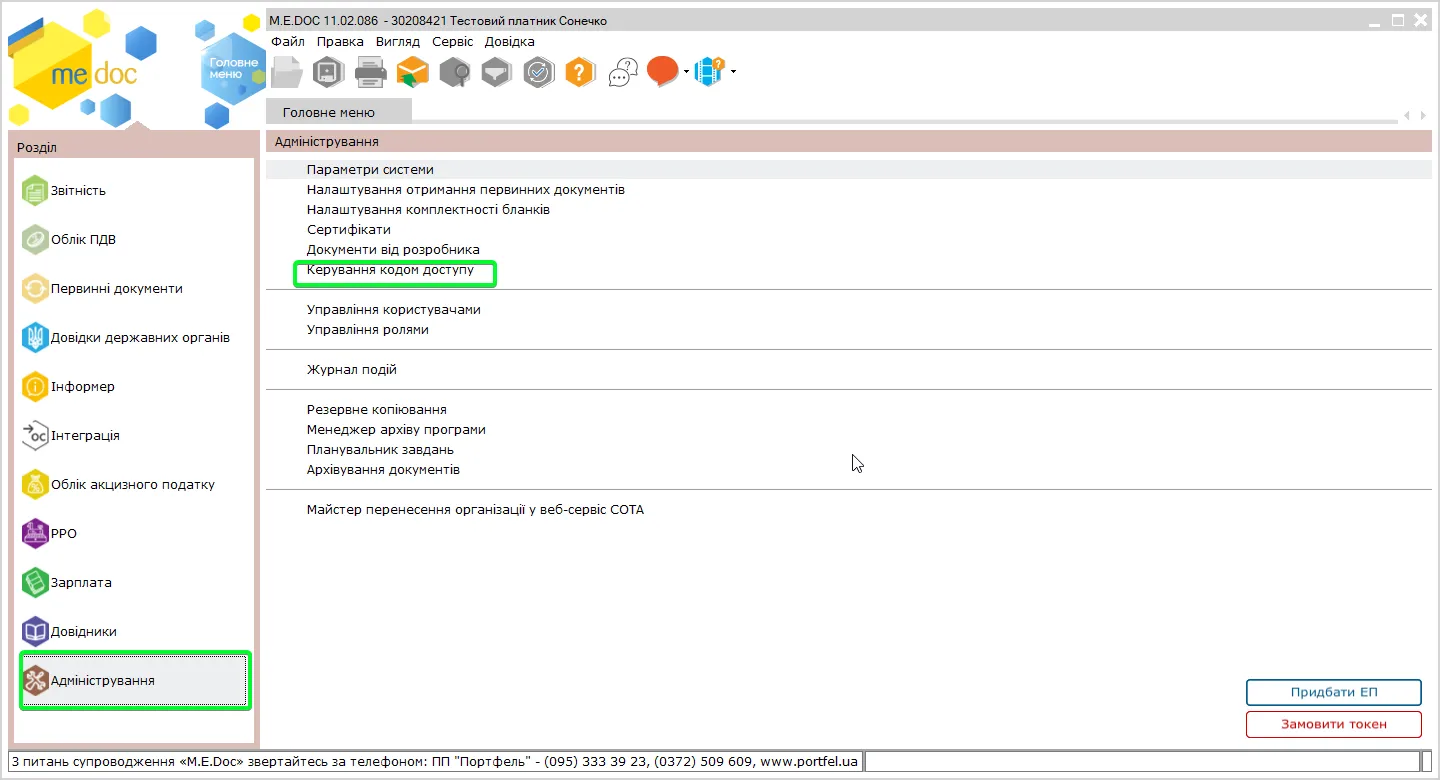Click the magnifier search toolbar icon

click(455, 73)
